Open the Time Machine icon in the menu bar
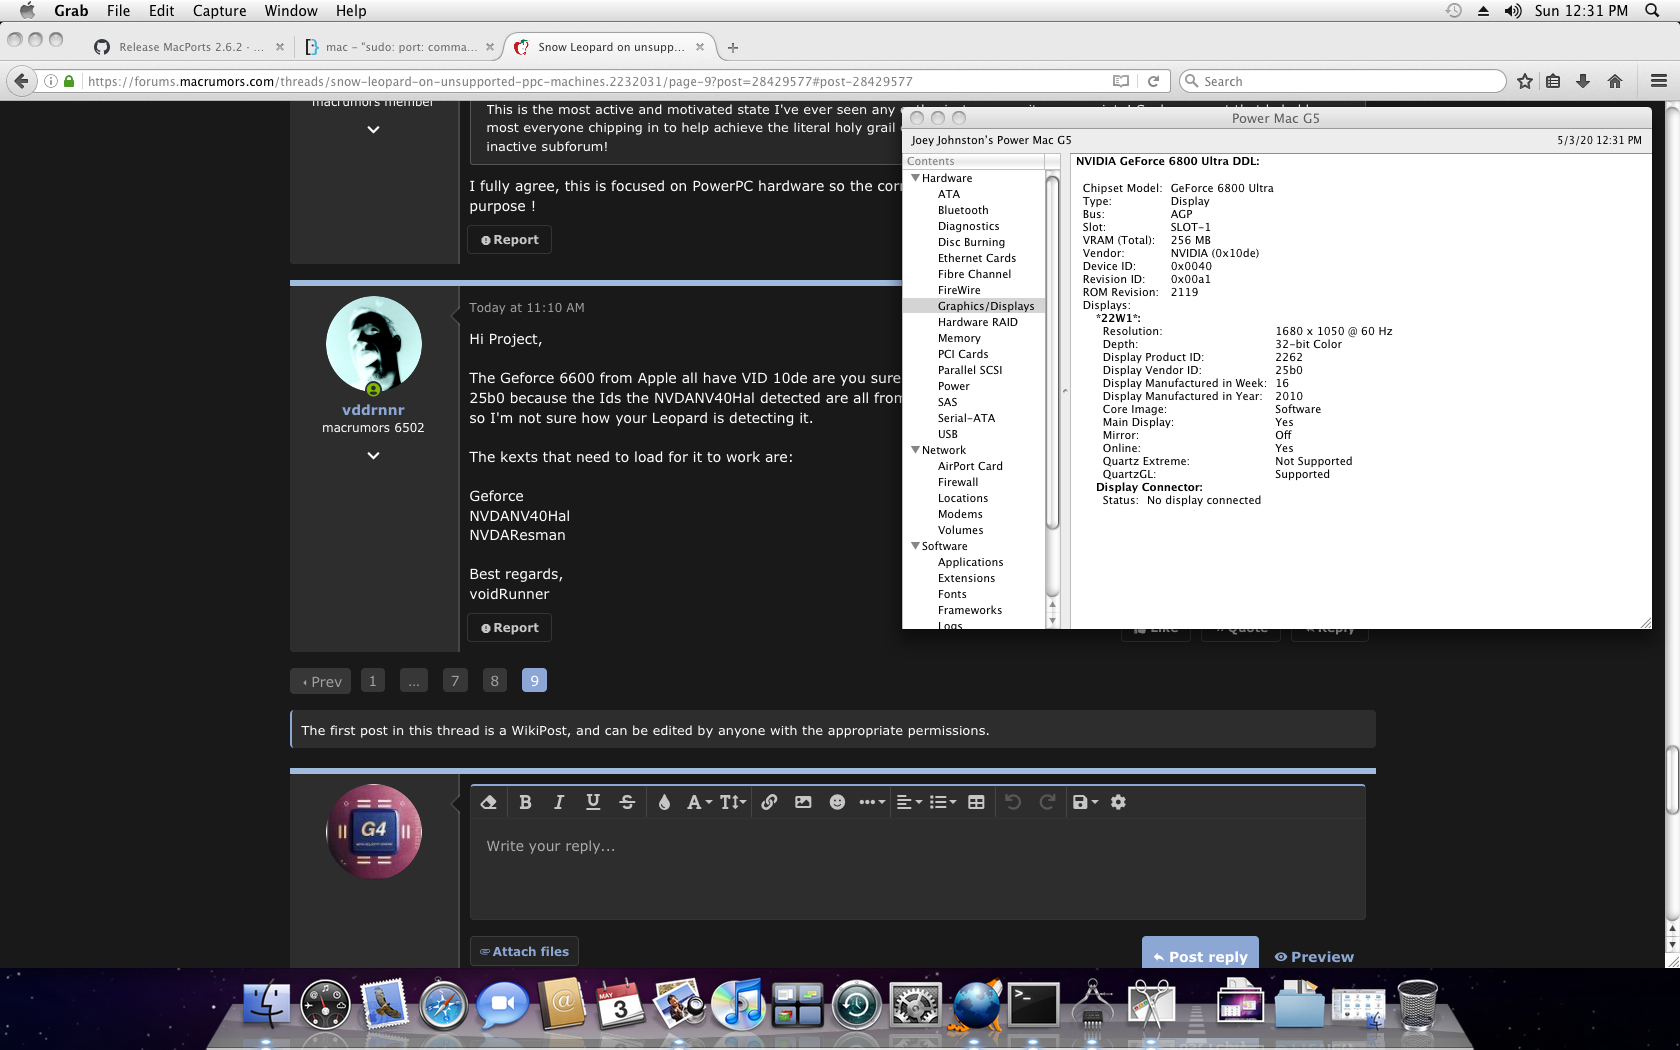 1454,11
